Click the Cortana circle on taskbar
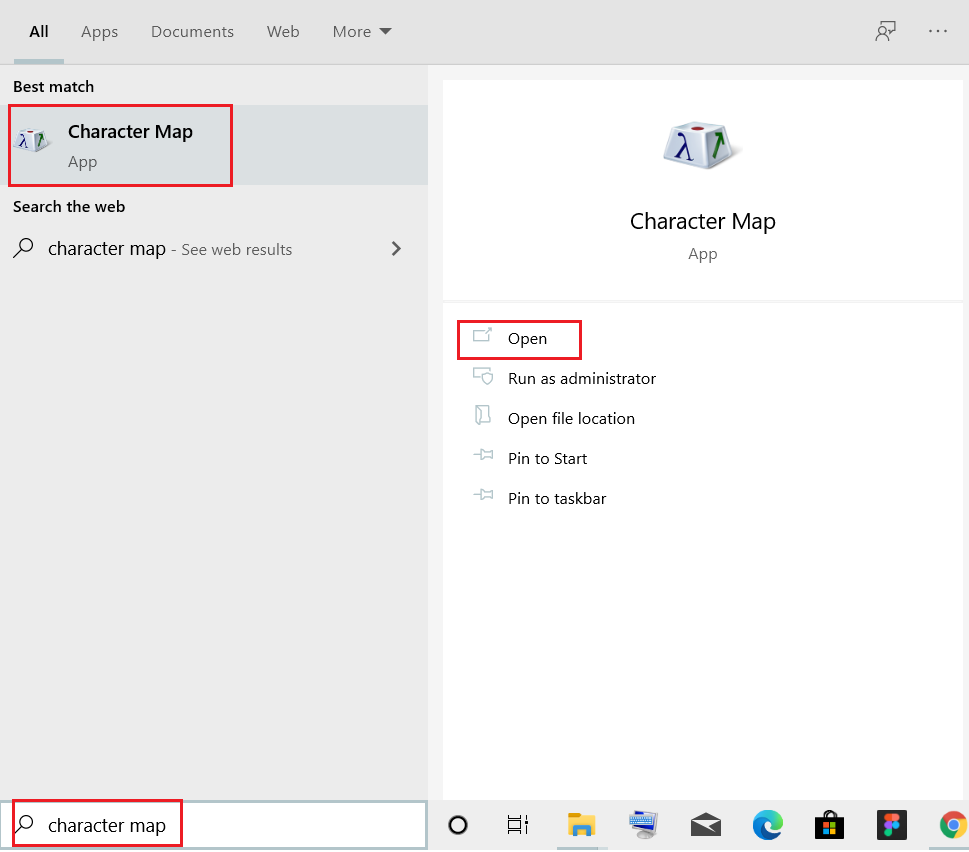 tap(458, 825)
